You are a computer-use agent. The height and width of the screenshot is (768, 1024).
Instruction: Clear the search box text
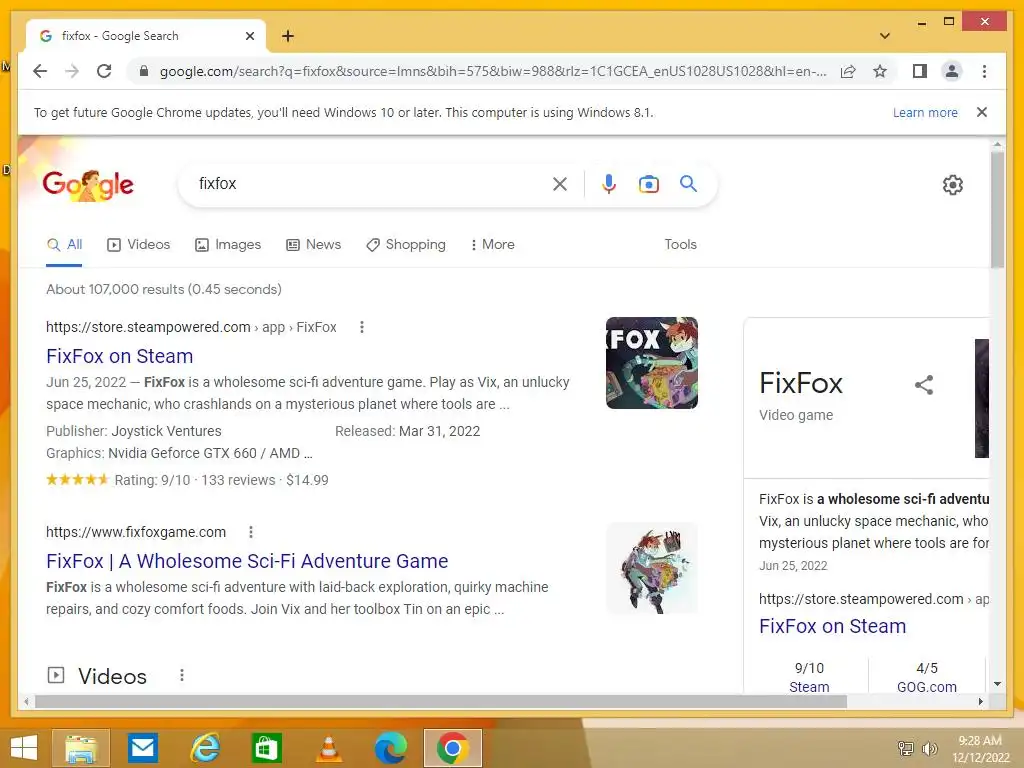pyautogui.click(x=560, y=184)
